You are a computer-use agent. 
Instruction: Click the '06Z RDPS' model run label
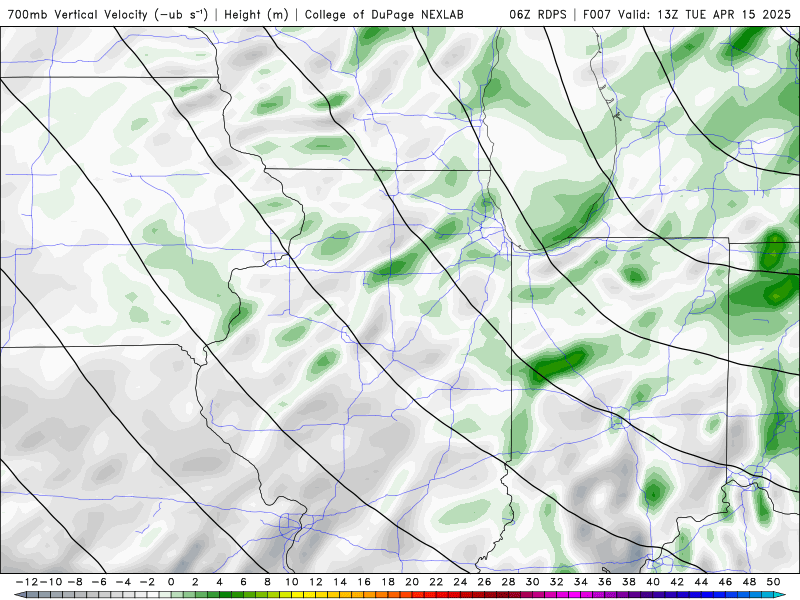click(x=537, y=14)
